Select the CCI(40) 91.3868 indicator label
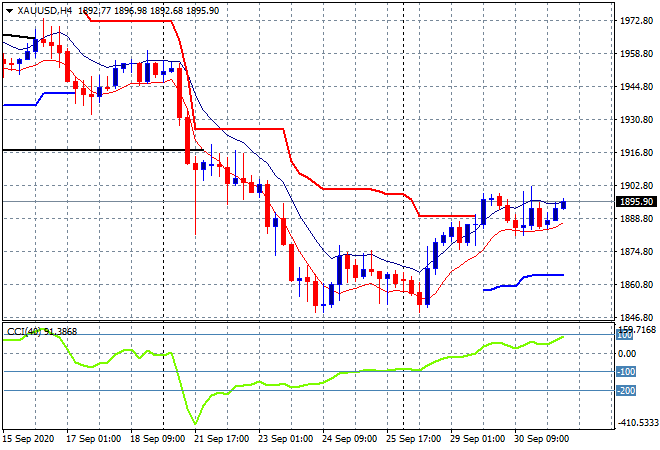This screenshot has height=450, width=660. click(42, 332)
